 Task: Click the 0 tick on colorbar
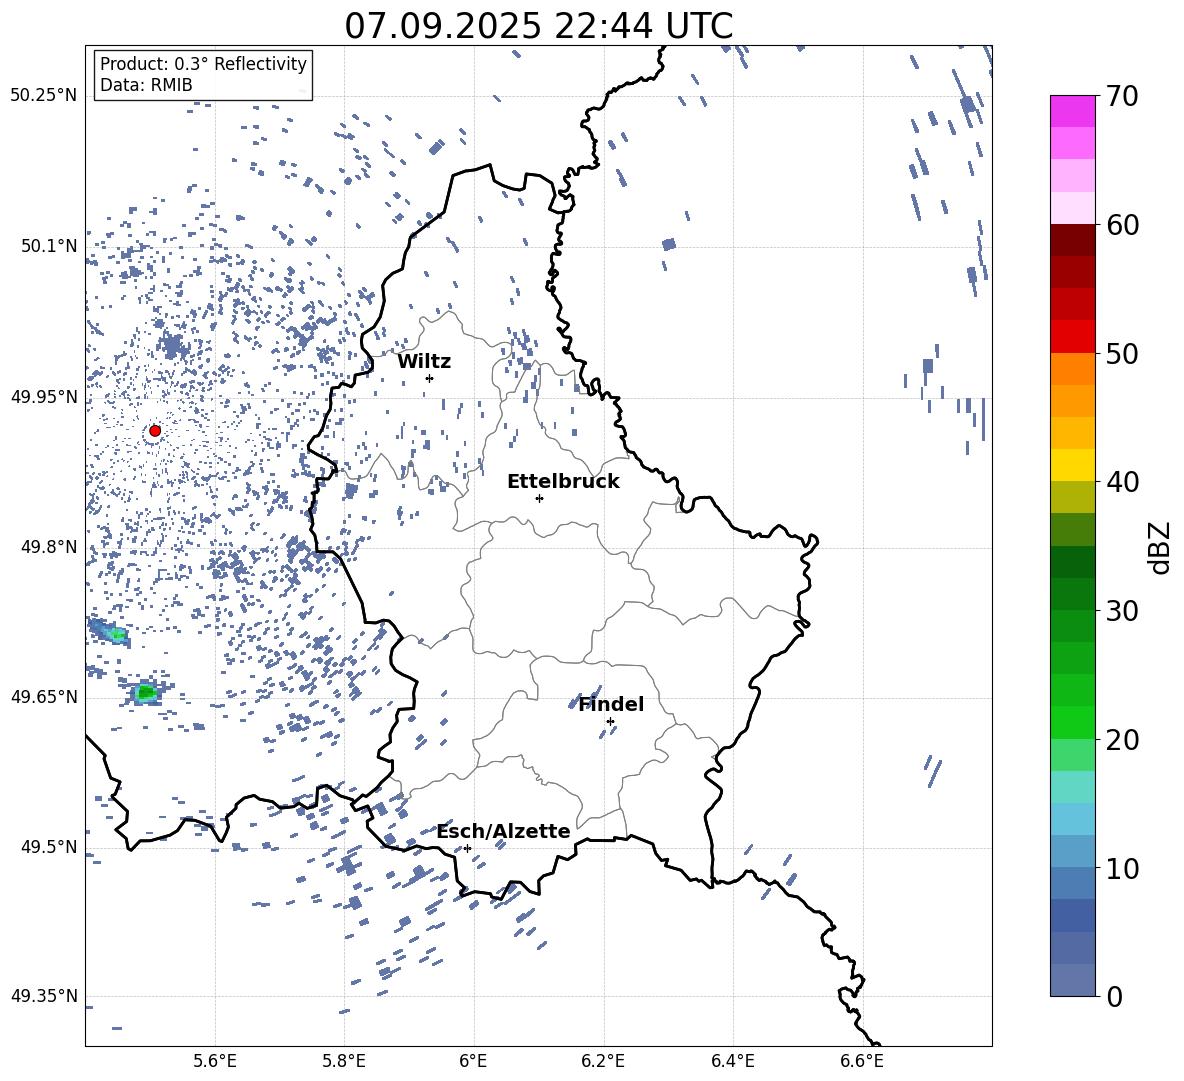(1114, 996)
